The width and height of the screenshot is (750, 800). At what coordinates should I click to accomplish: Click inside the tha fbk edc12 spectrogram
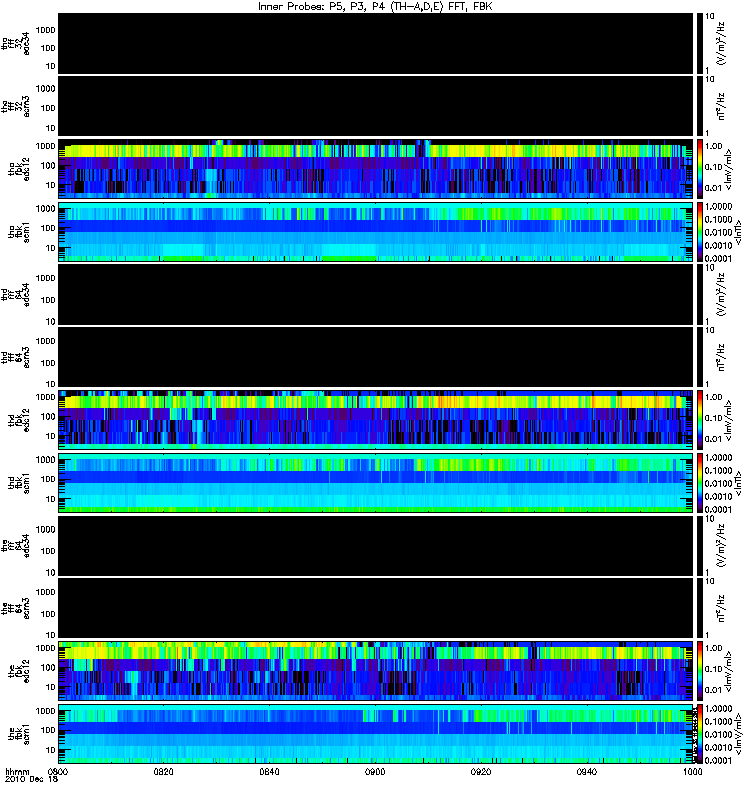click(376, 169)
